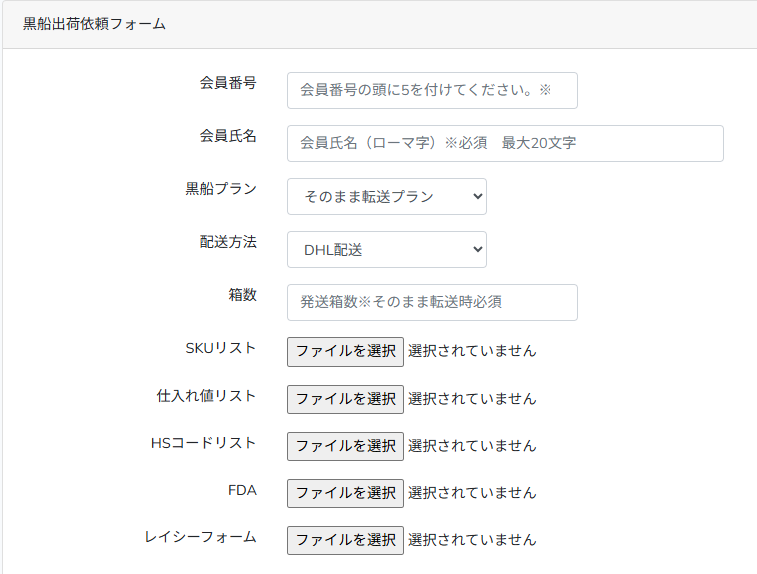Expand the 配送方法 DHL配送 dropdown
Image resolution: width=757 pixels, height=574 pixels.
click(x=386, y=250)
